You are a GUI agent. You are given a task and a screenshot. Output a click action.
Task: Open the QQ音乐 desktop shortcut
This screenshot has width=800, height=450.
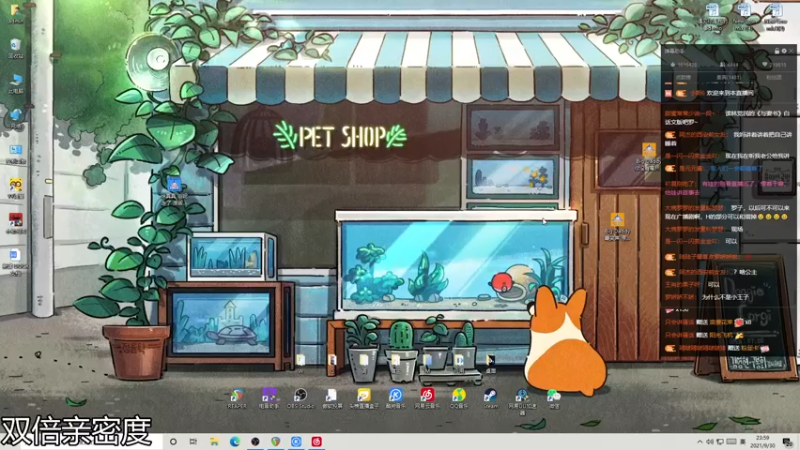459,398
